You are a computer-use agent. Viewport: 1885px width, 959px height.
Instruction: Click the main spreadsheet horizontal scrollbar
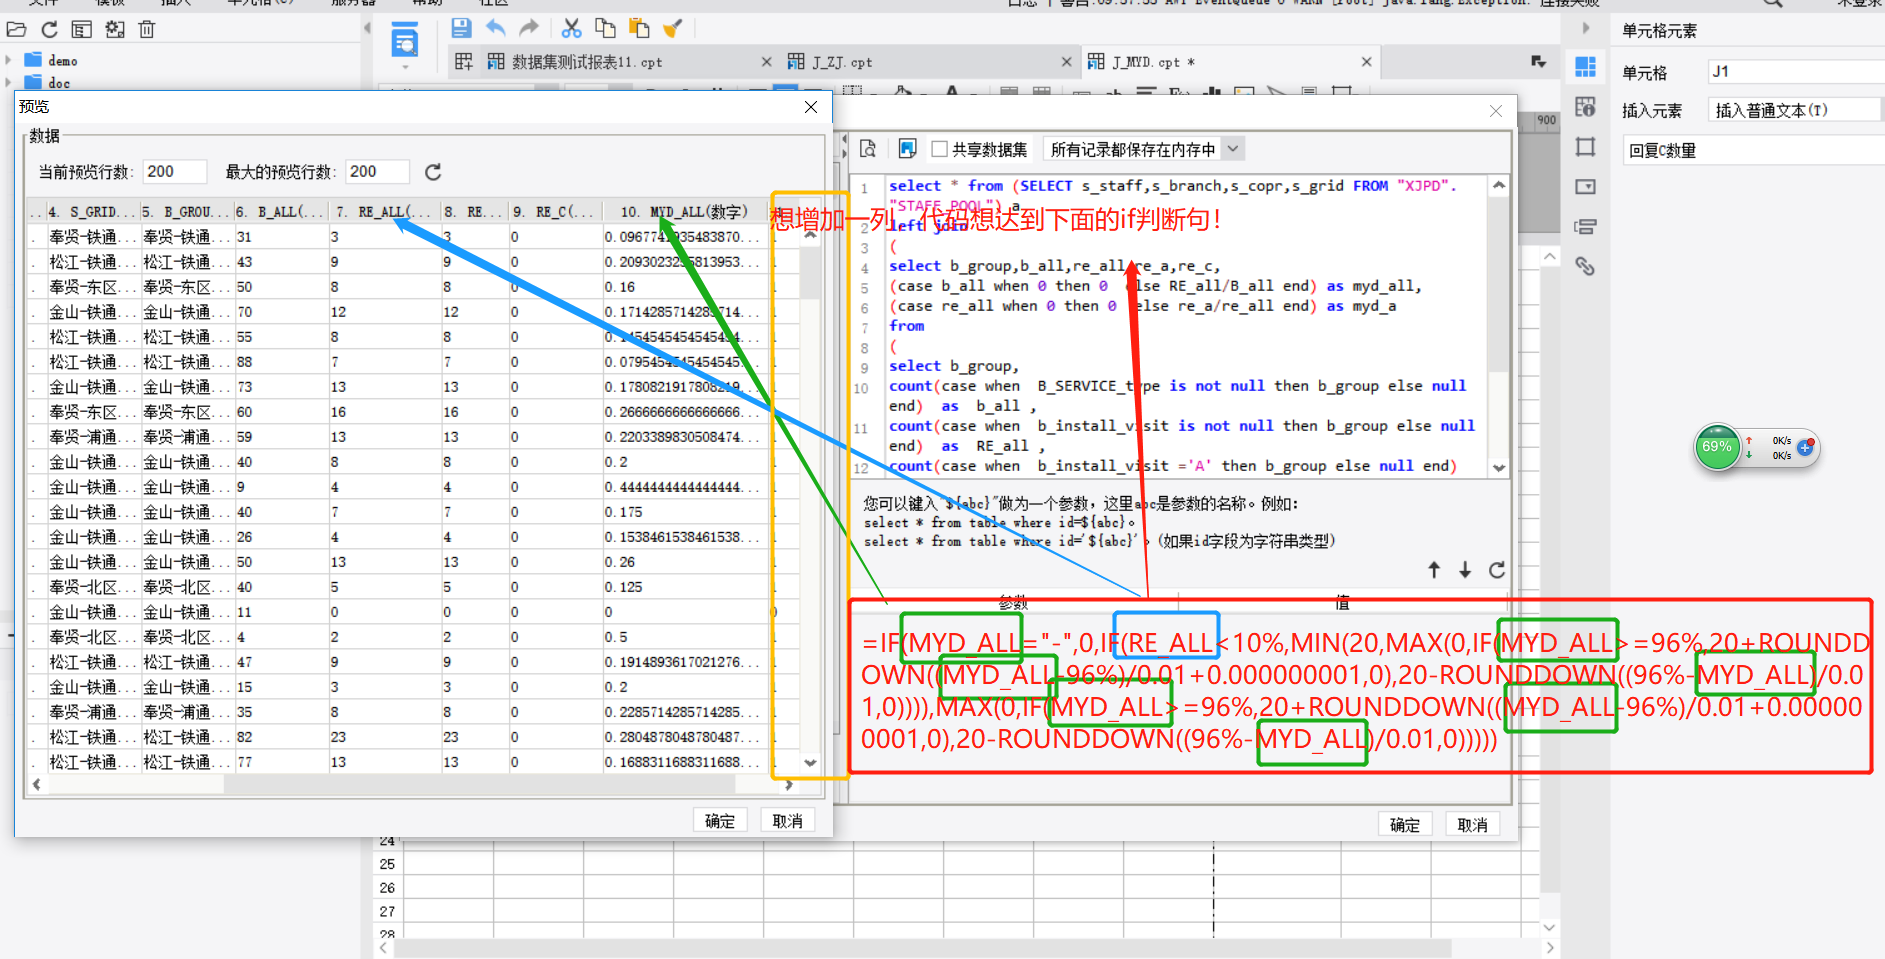pos(922,948)
